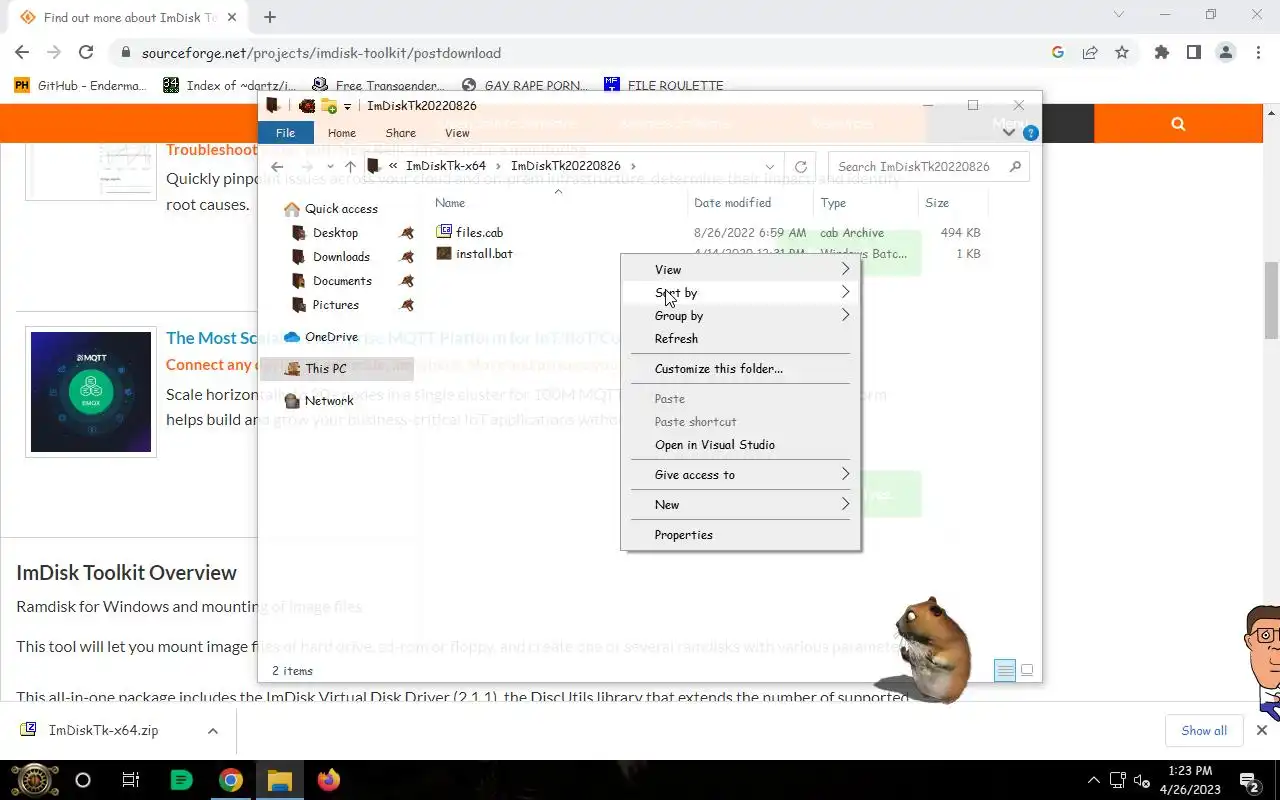Choose Refresh from the context menu
Image resolution: width=1280 pixels, height=800 pixels.
(x=741, y=338)
